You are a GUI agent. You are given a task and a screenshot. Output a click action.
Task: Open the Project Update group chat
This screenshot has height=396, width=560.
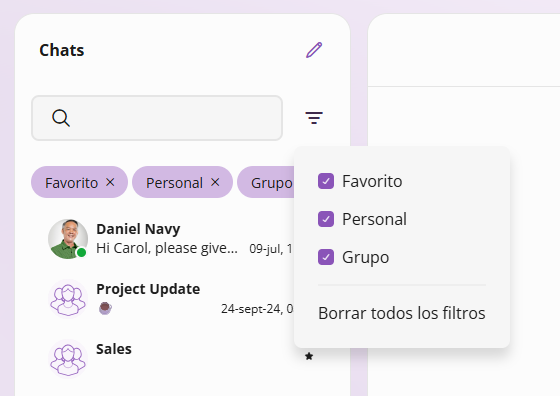click(170, 299)
